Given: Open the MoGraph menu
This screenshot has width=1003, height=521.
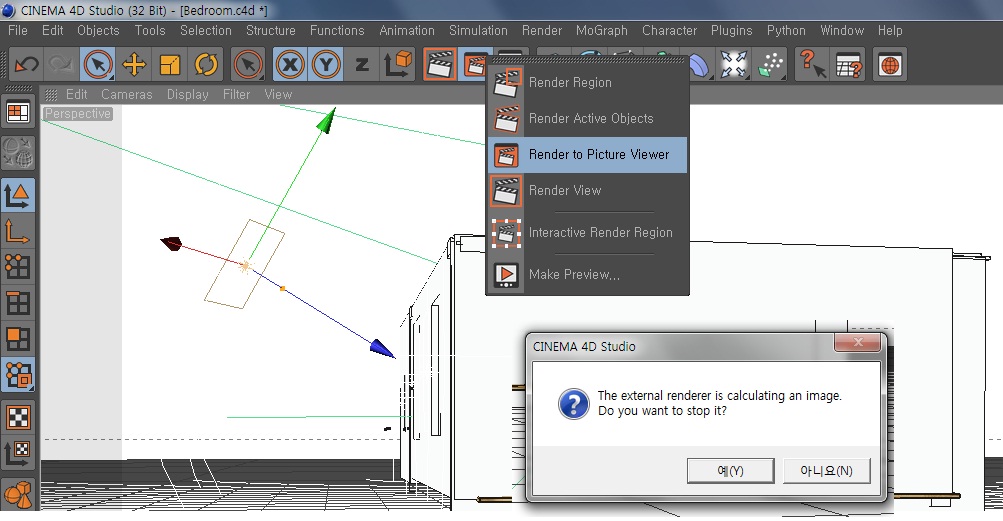Looking at the screenshot, I should point(601,31).
